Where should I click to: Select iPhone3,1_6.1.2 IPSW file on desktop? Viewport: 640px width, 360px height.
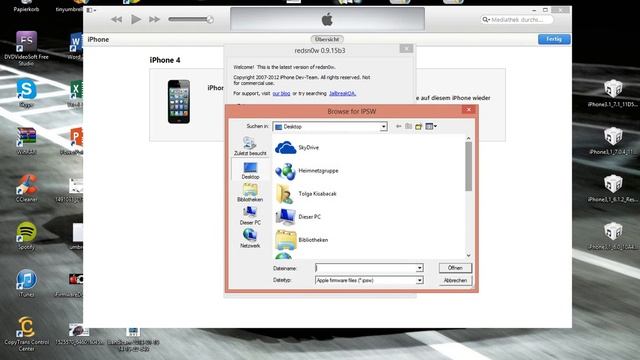[613, 188]
